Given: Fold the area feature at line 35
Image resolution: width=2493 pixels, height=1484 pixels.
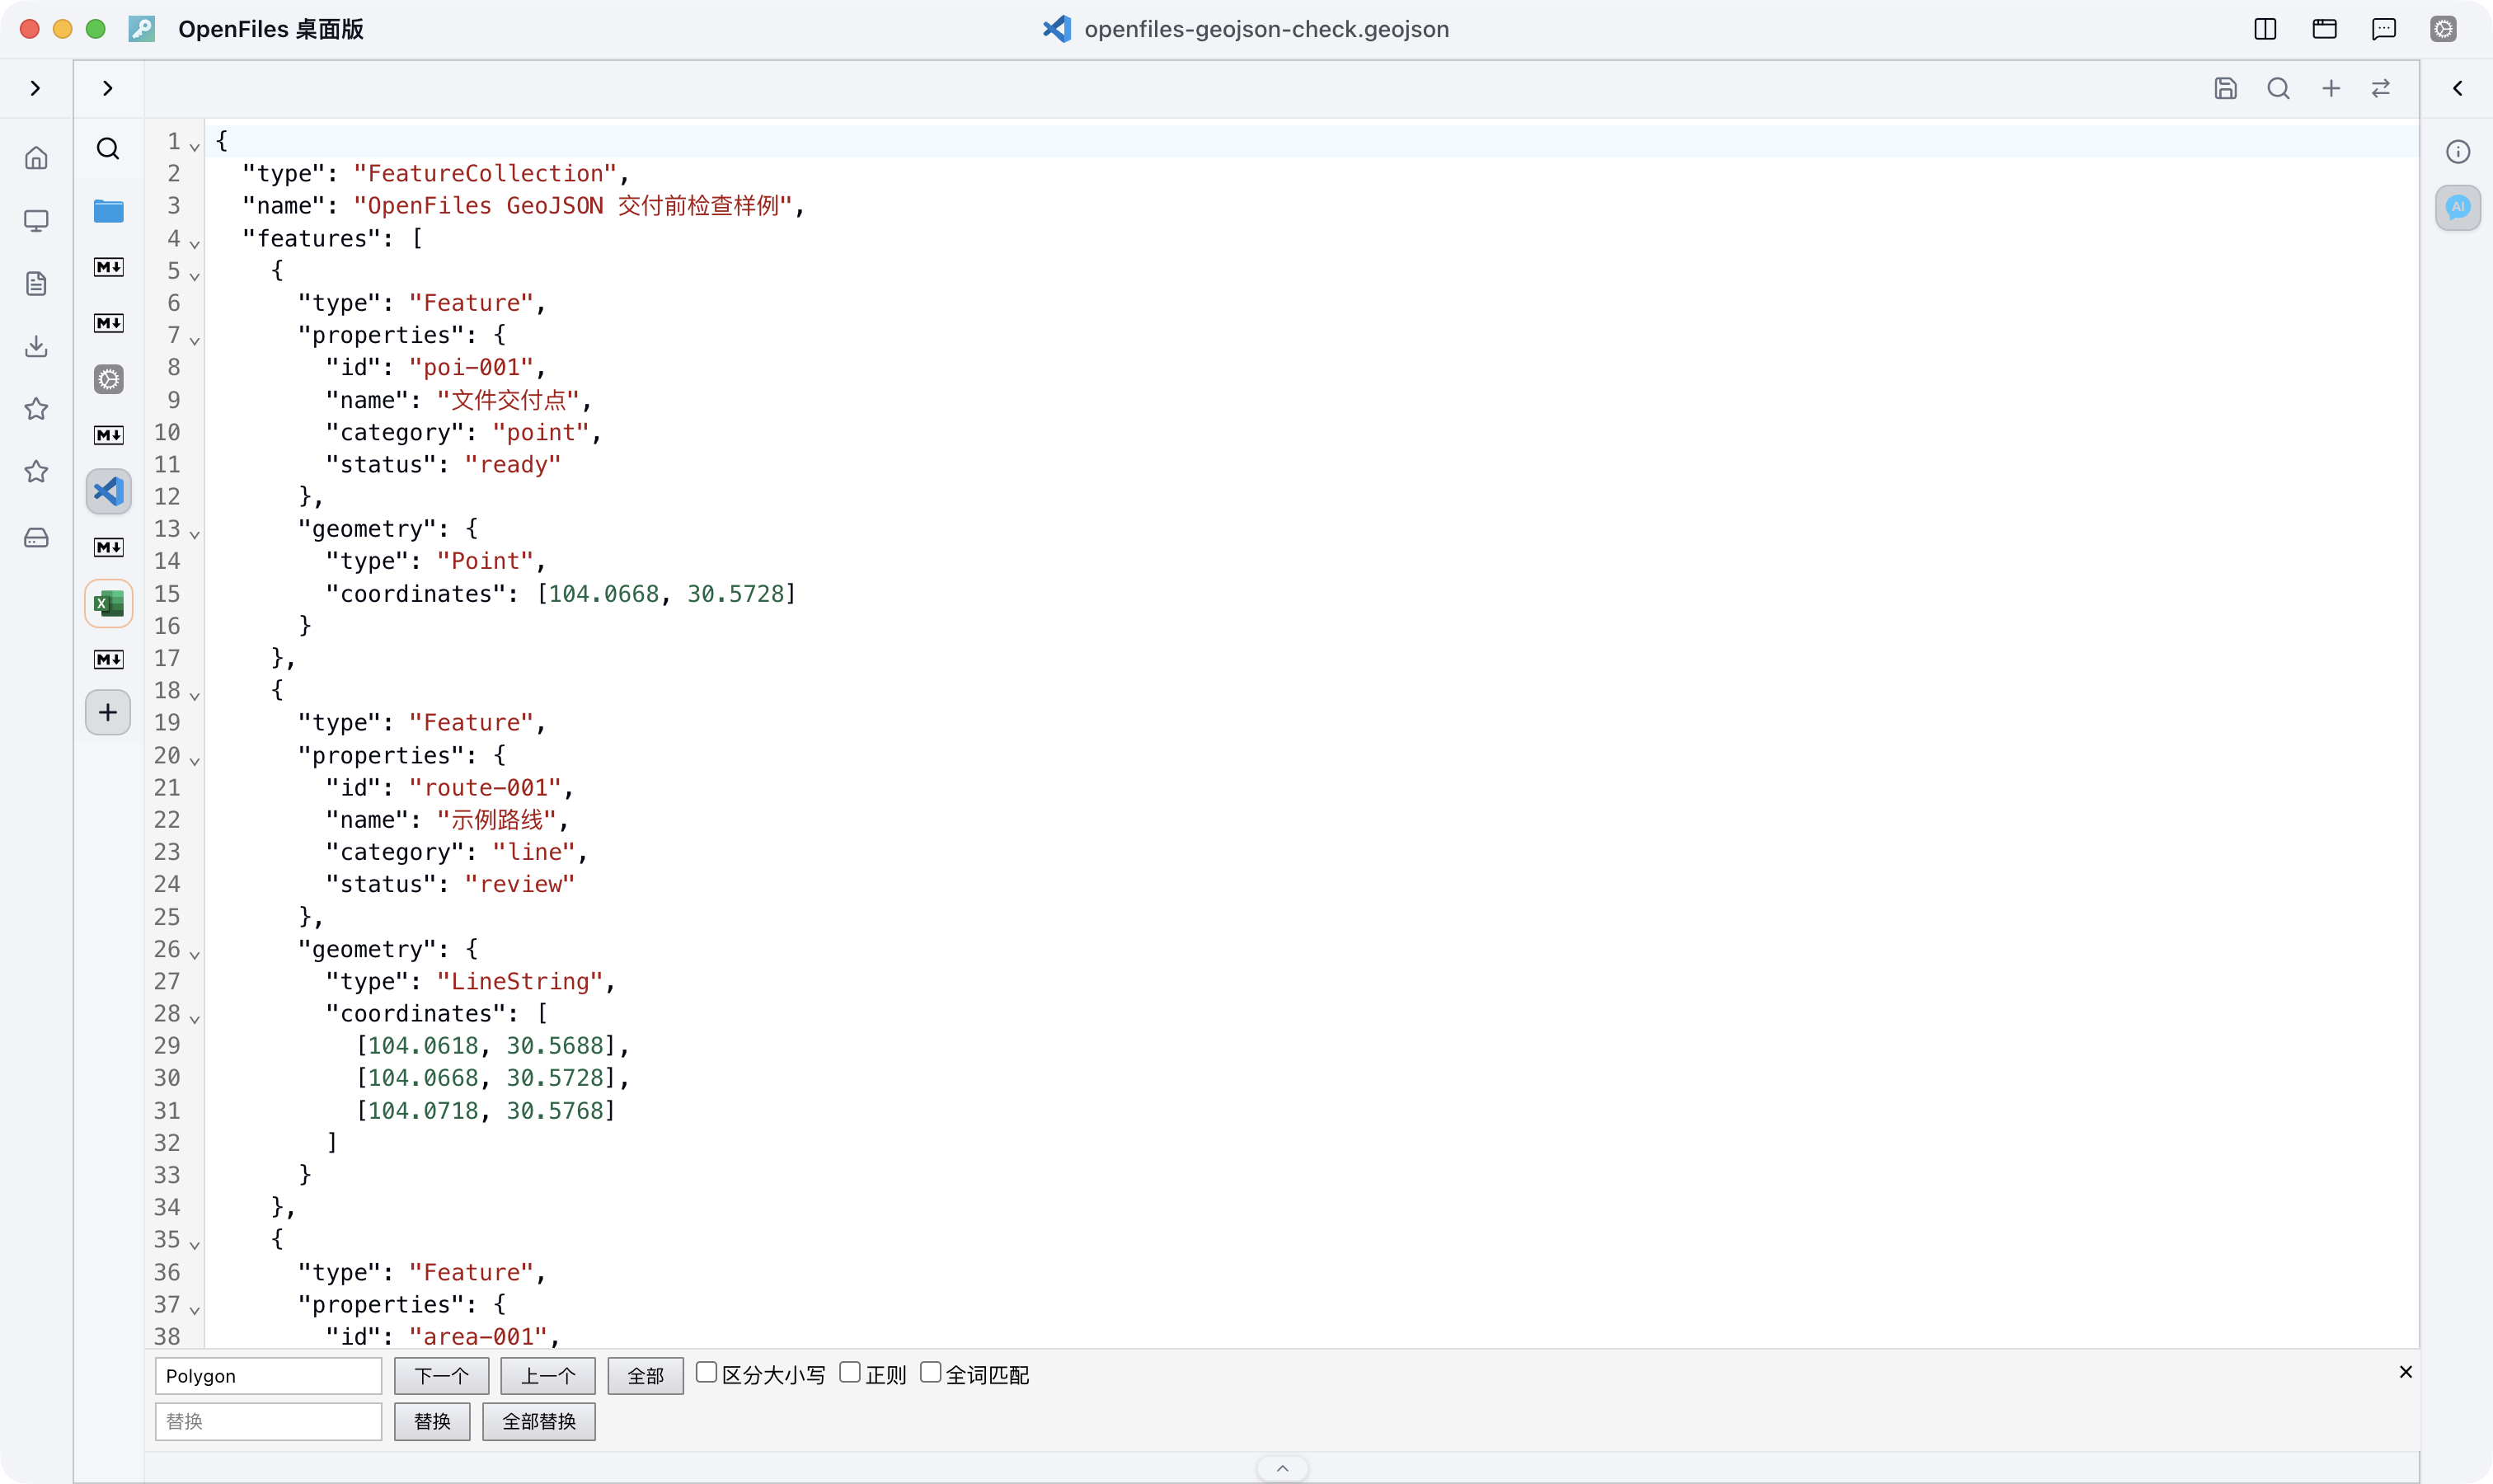Looking at the screenshot, I should (x=195, y=1245).
